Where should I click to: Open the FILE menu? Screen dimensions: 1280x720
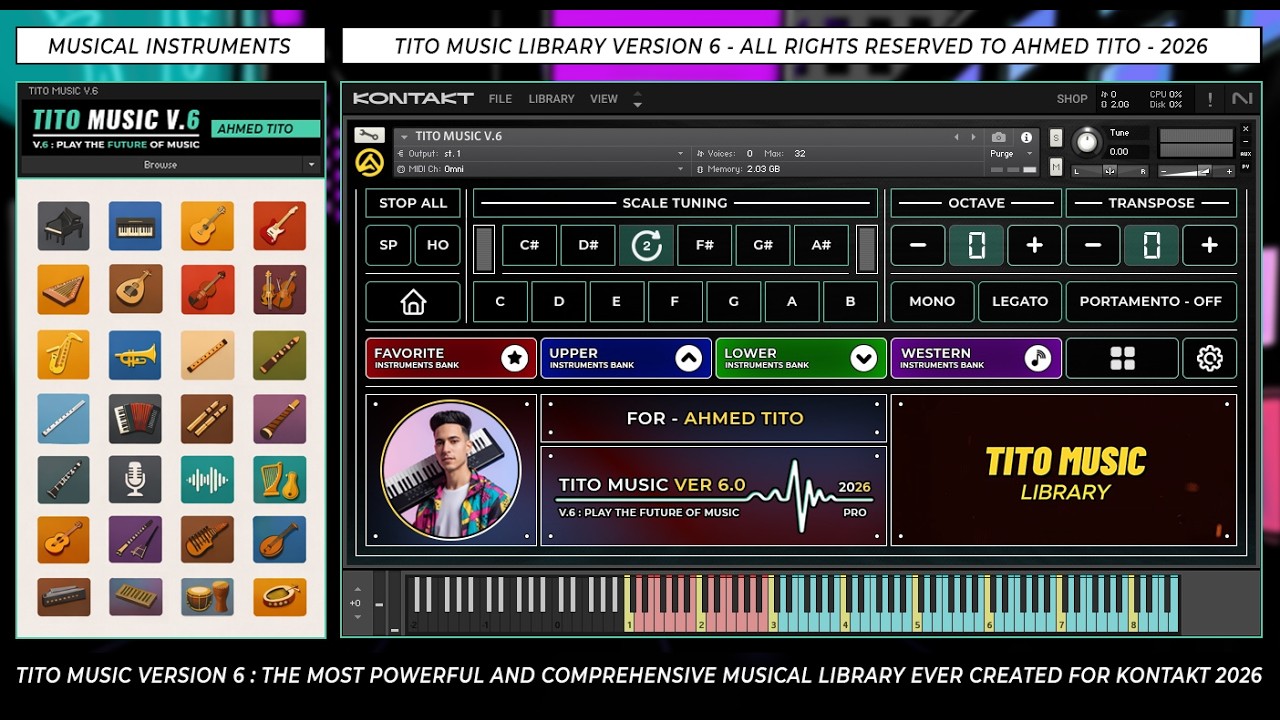click(500, 99)
